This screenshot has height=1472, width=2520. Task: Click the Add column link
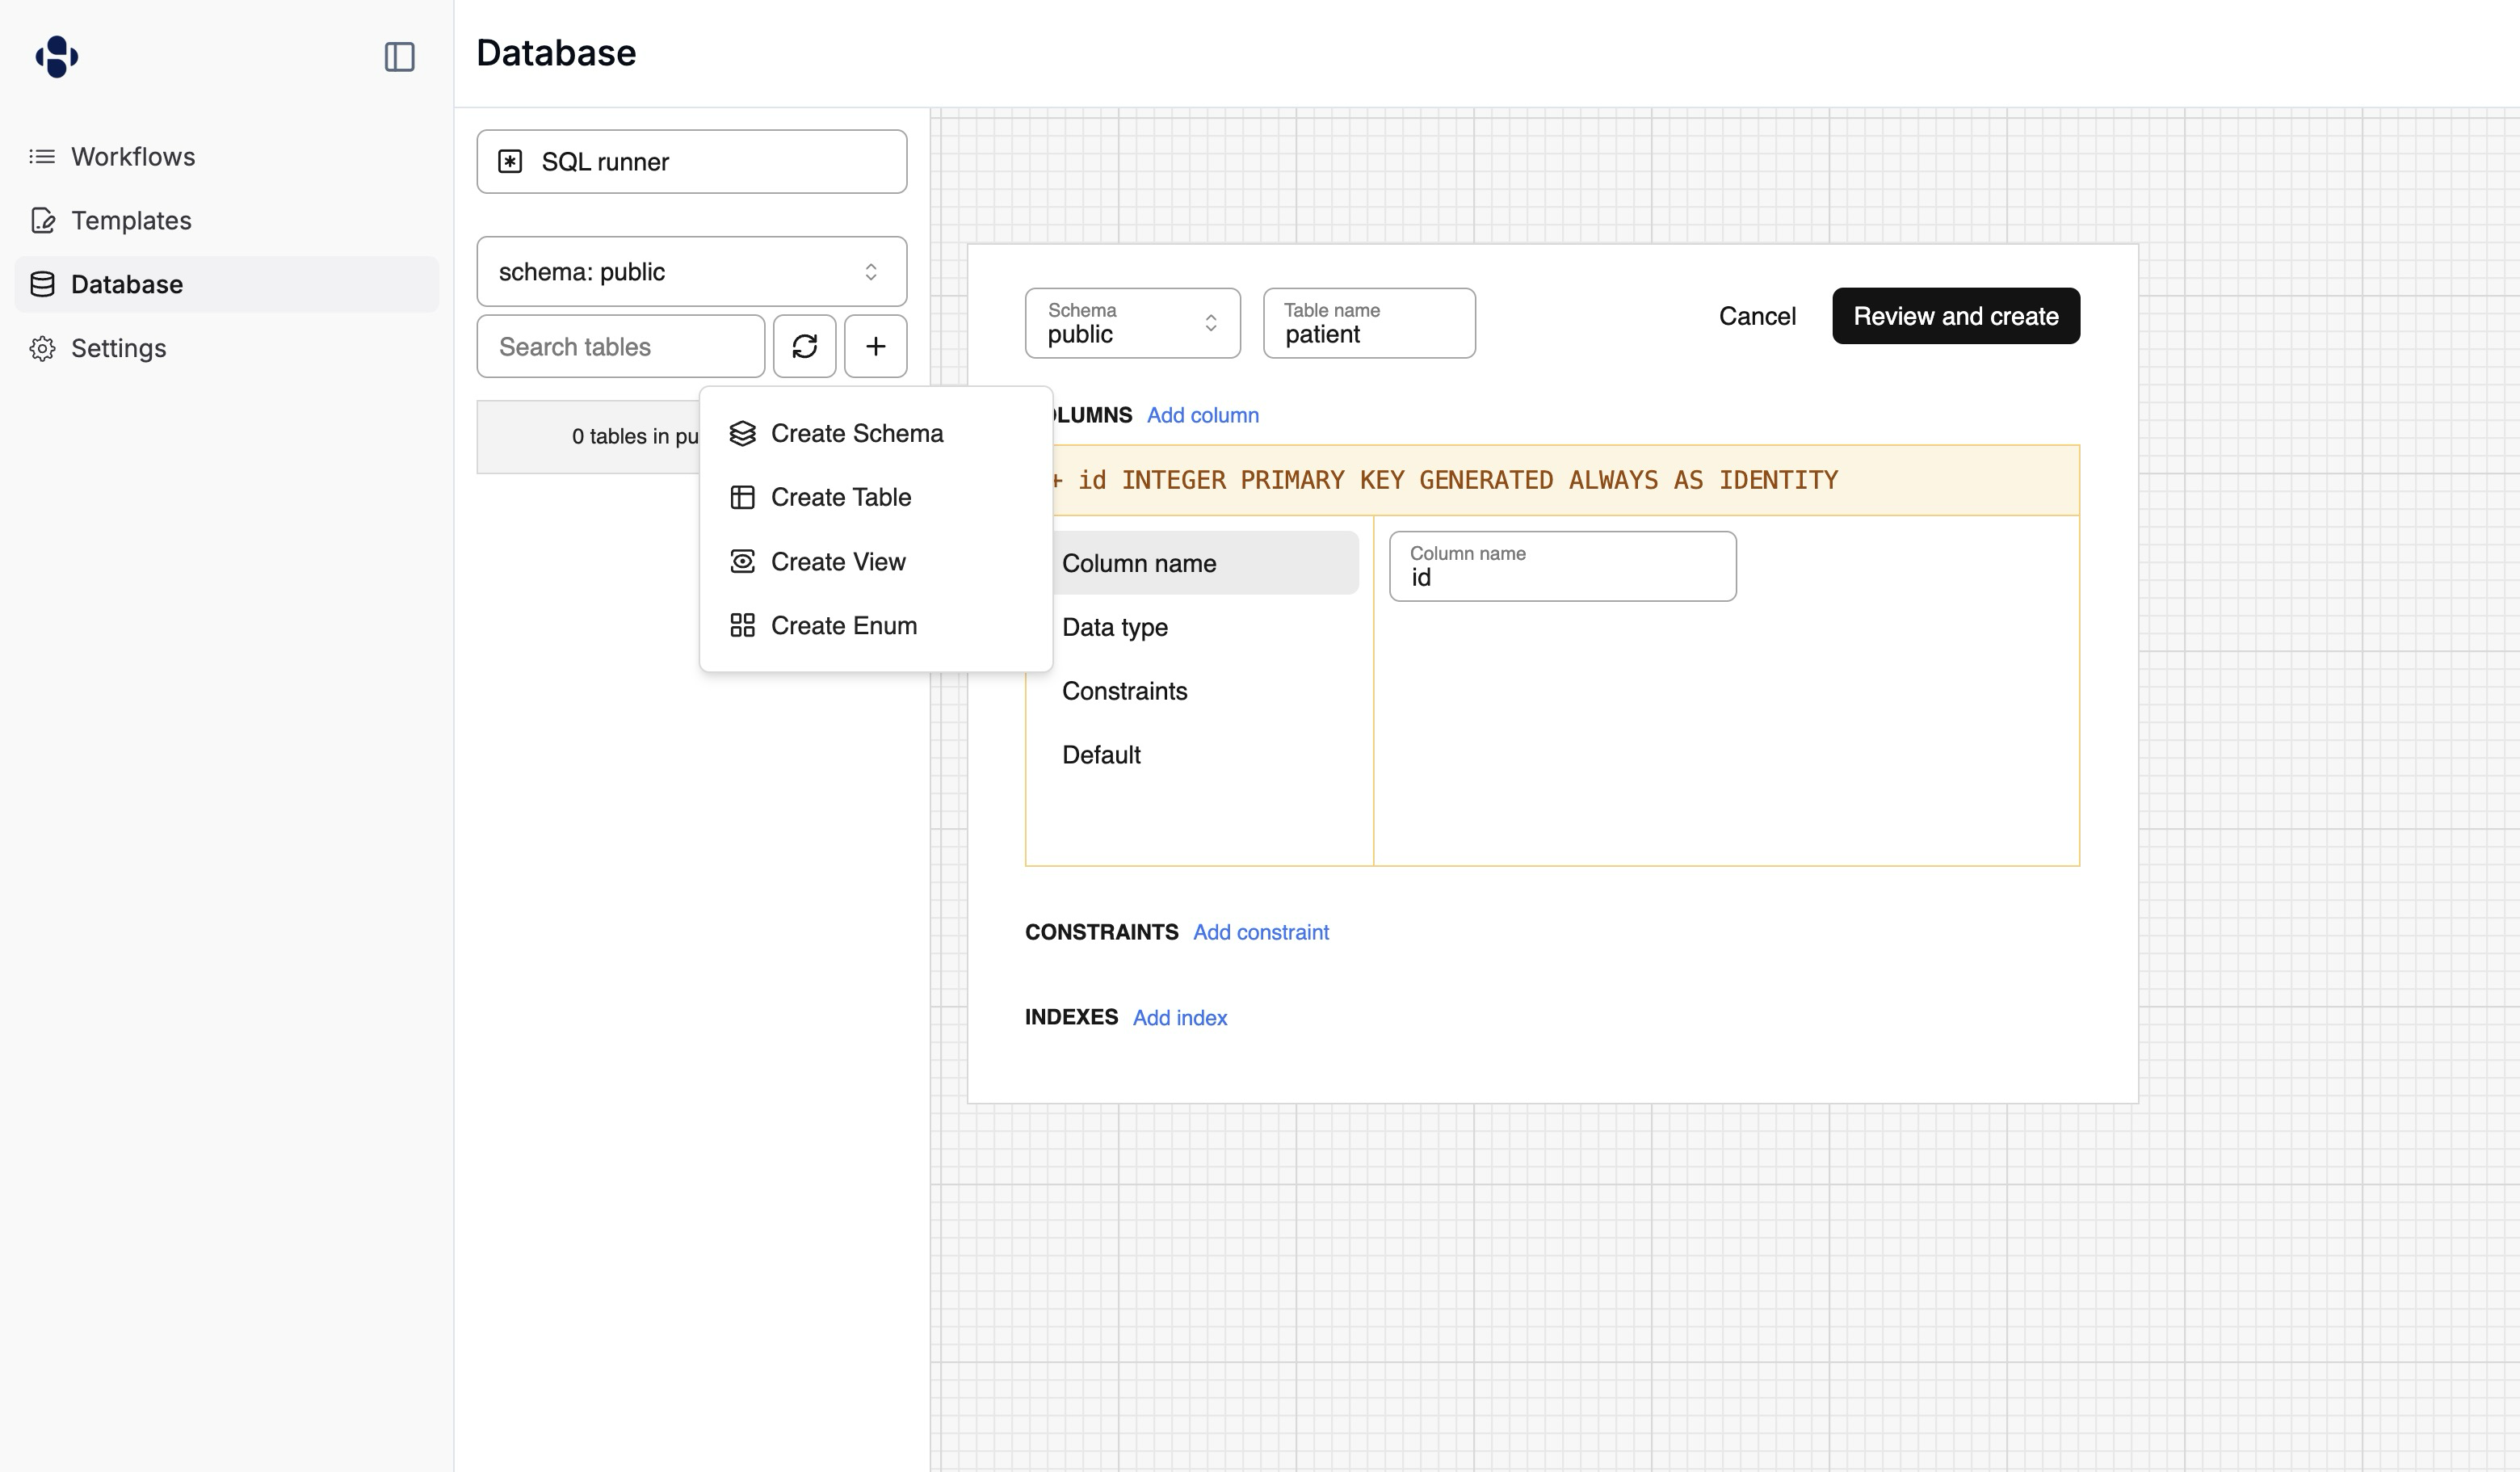[x=1202, y=415]
